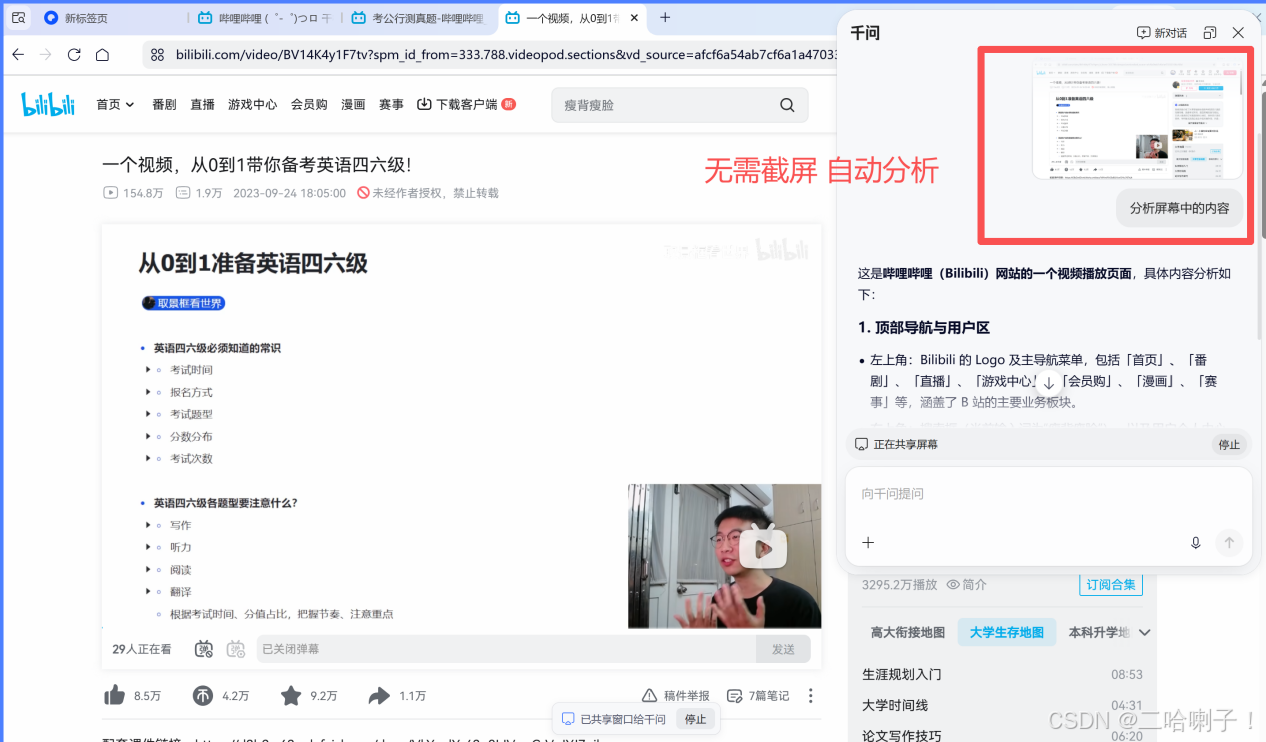Click the search magnifier in bilibili search box
Screen dimensions: 1266x742
[787, 105]
